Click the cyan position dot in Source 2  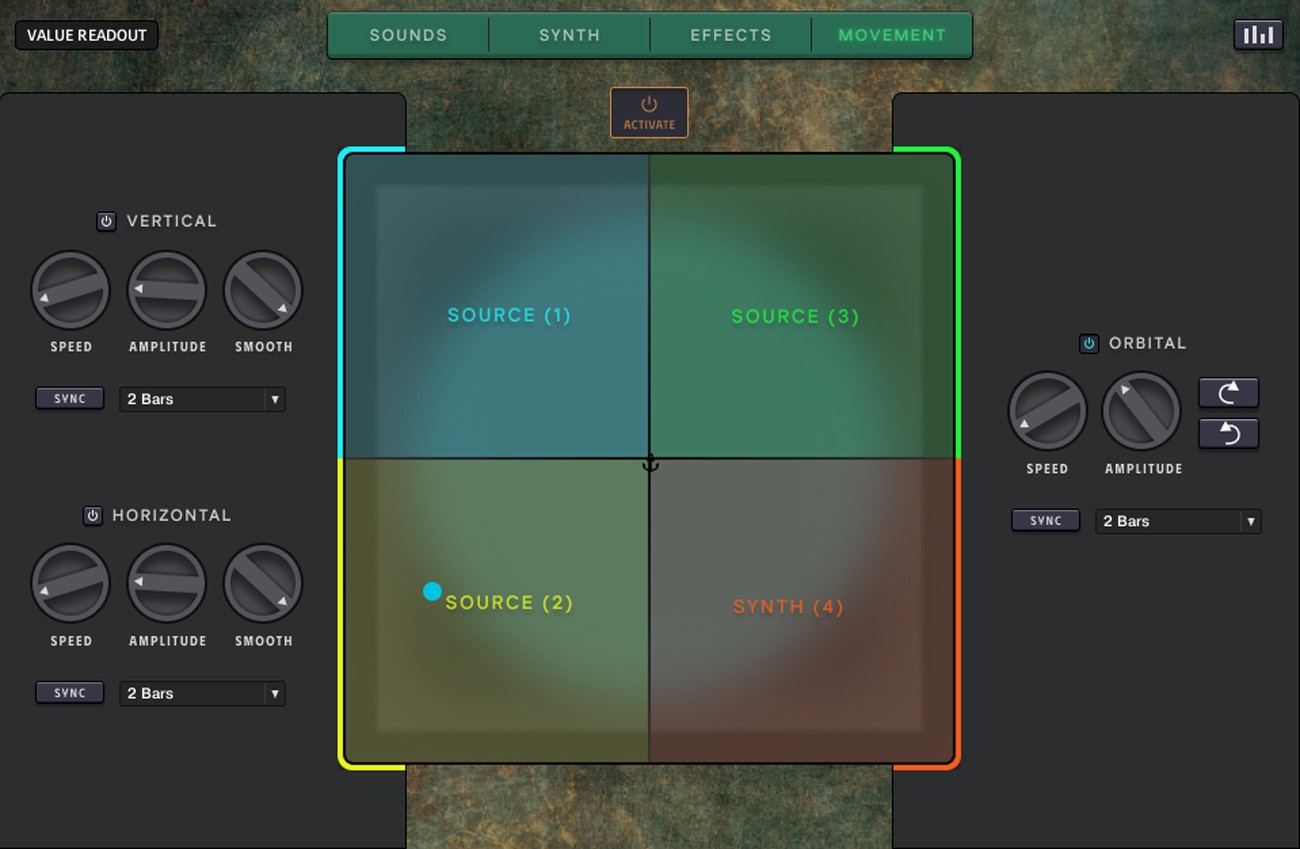click(432, 591)
